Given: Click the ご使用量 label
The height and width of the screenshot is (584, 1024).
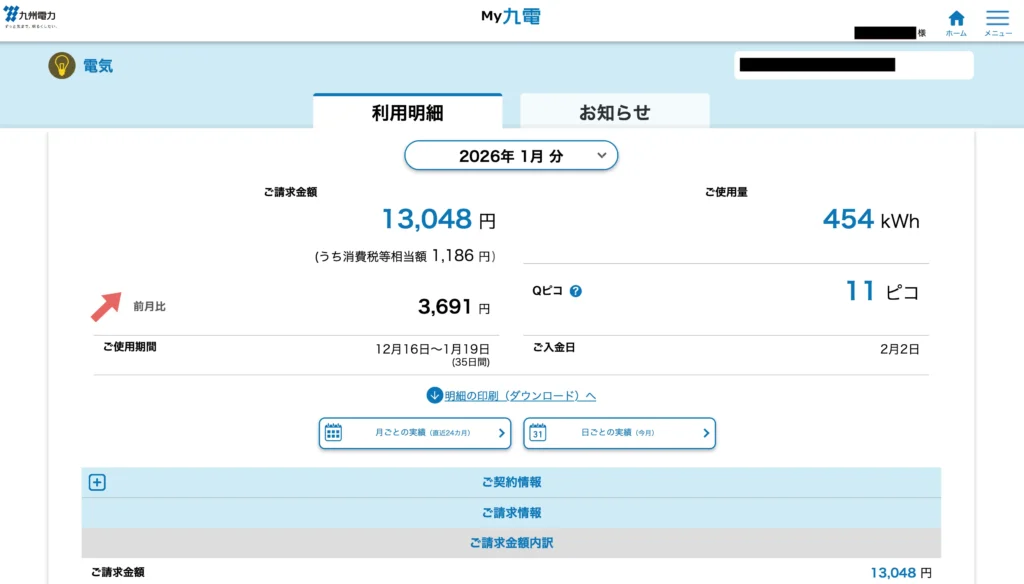Looking at the screenshot, I should [726, 192].
